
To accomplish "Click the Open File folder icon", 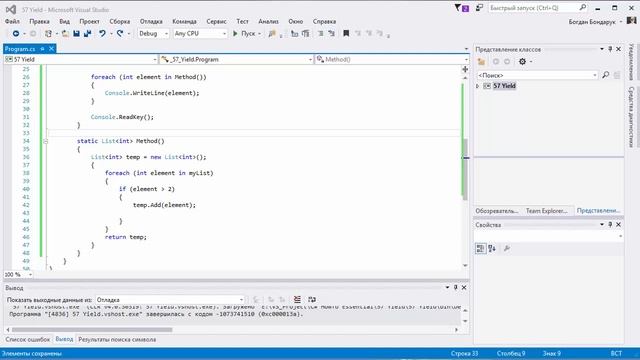I will (x=65, y=33).
